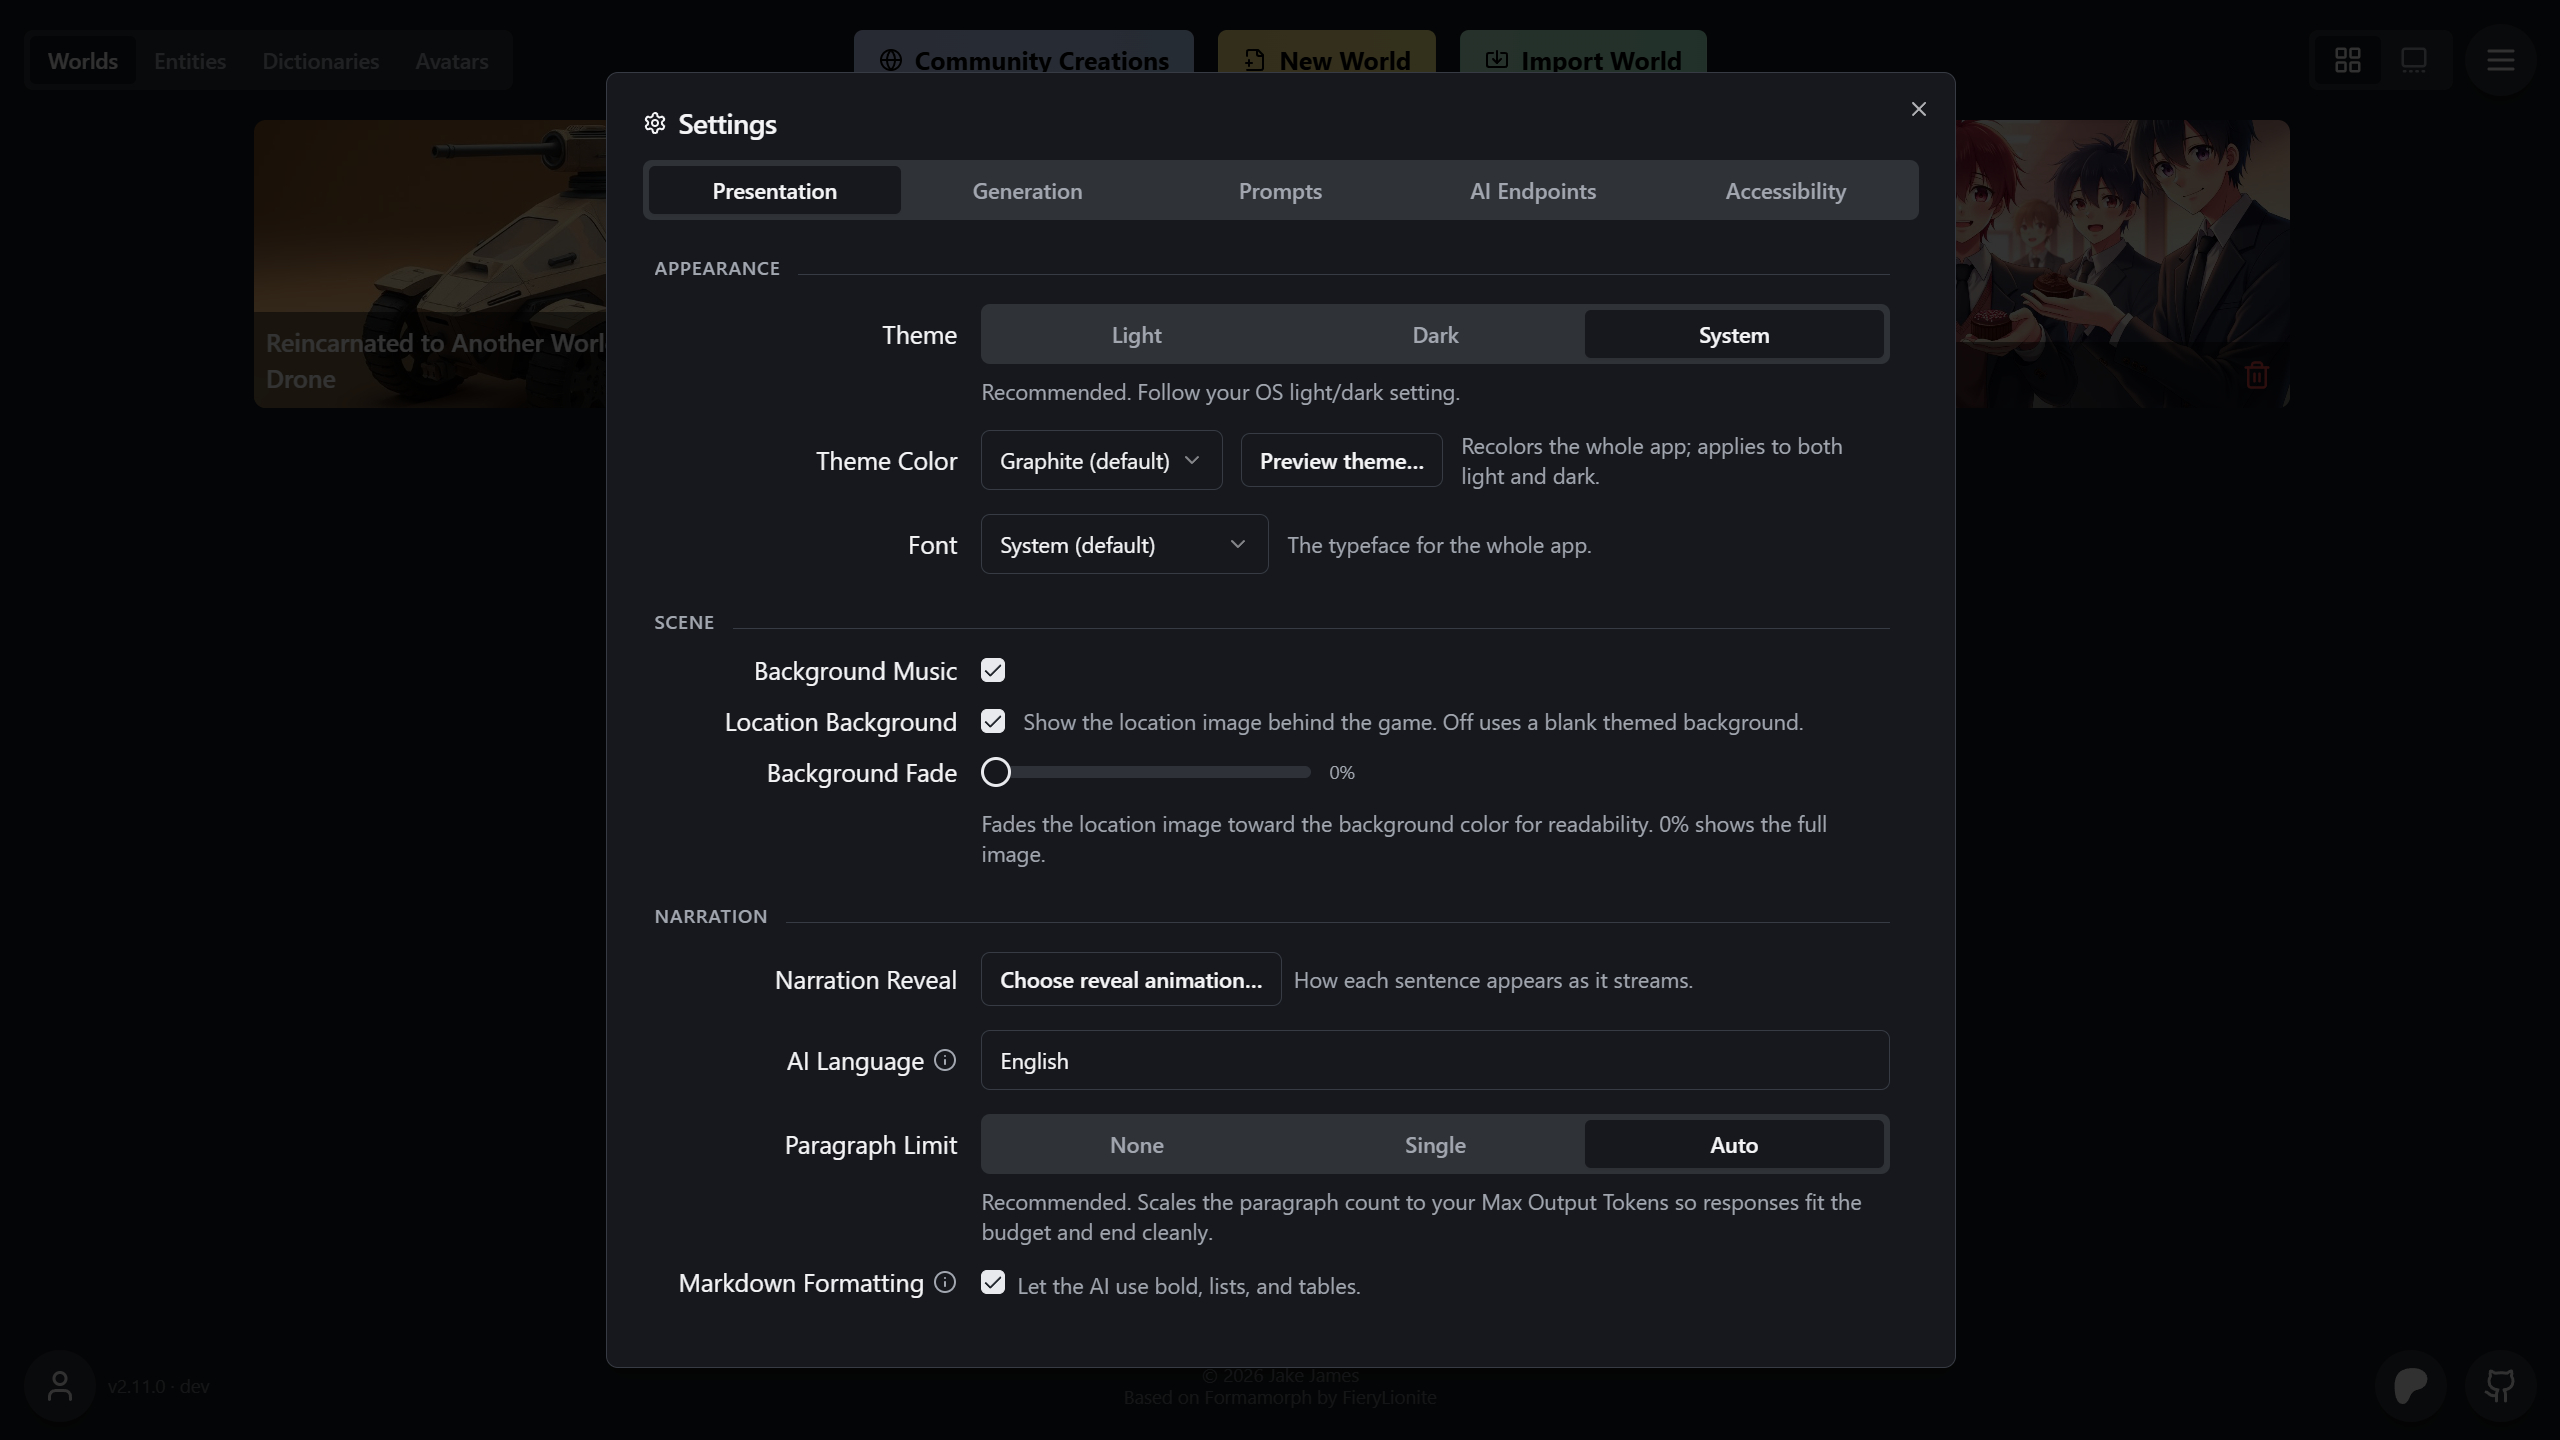Select the Dark theme option
Viewport: 2560px width, 1440px height.
coord(1435,334)
